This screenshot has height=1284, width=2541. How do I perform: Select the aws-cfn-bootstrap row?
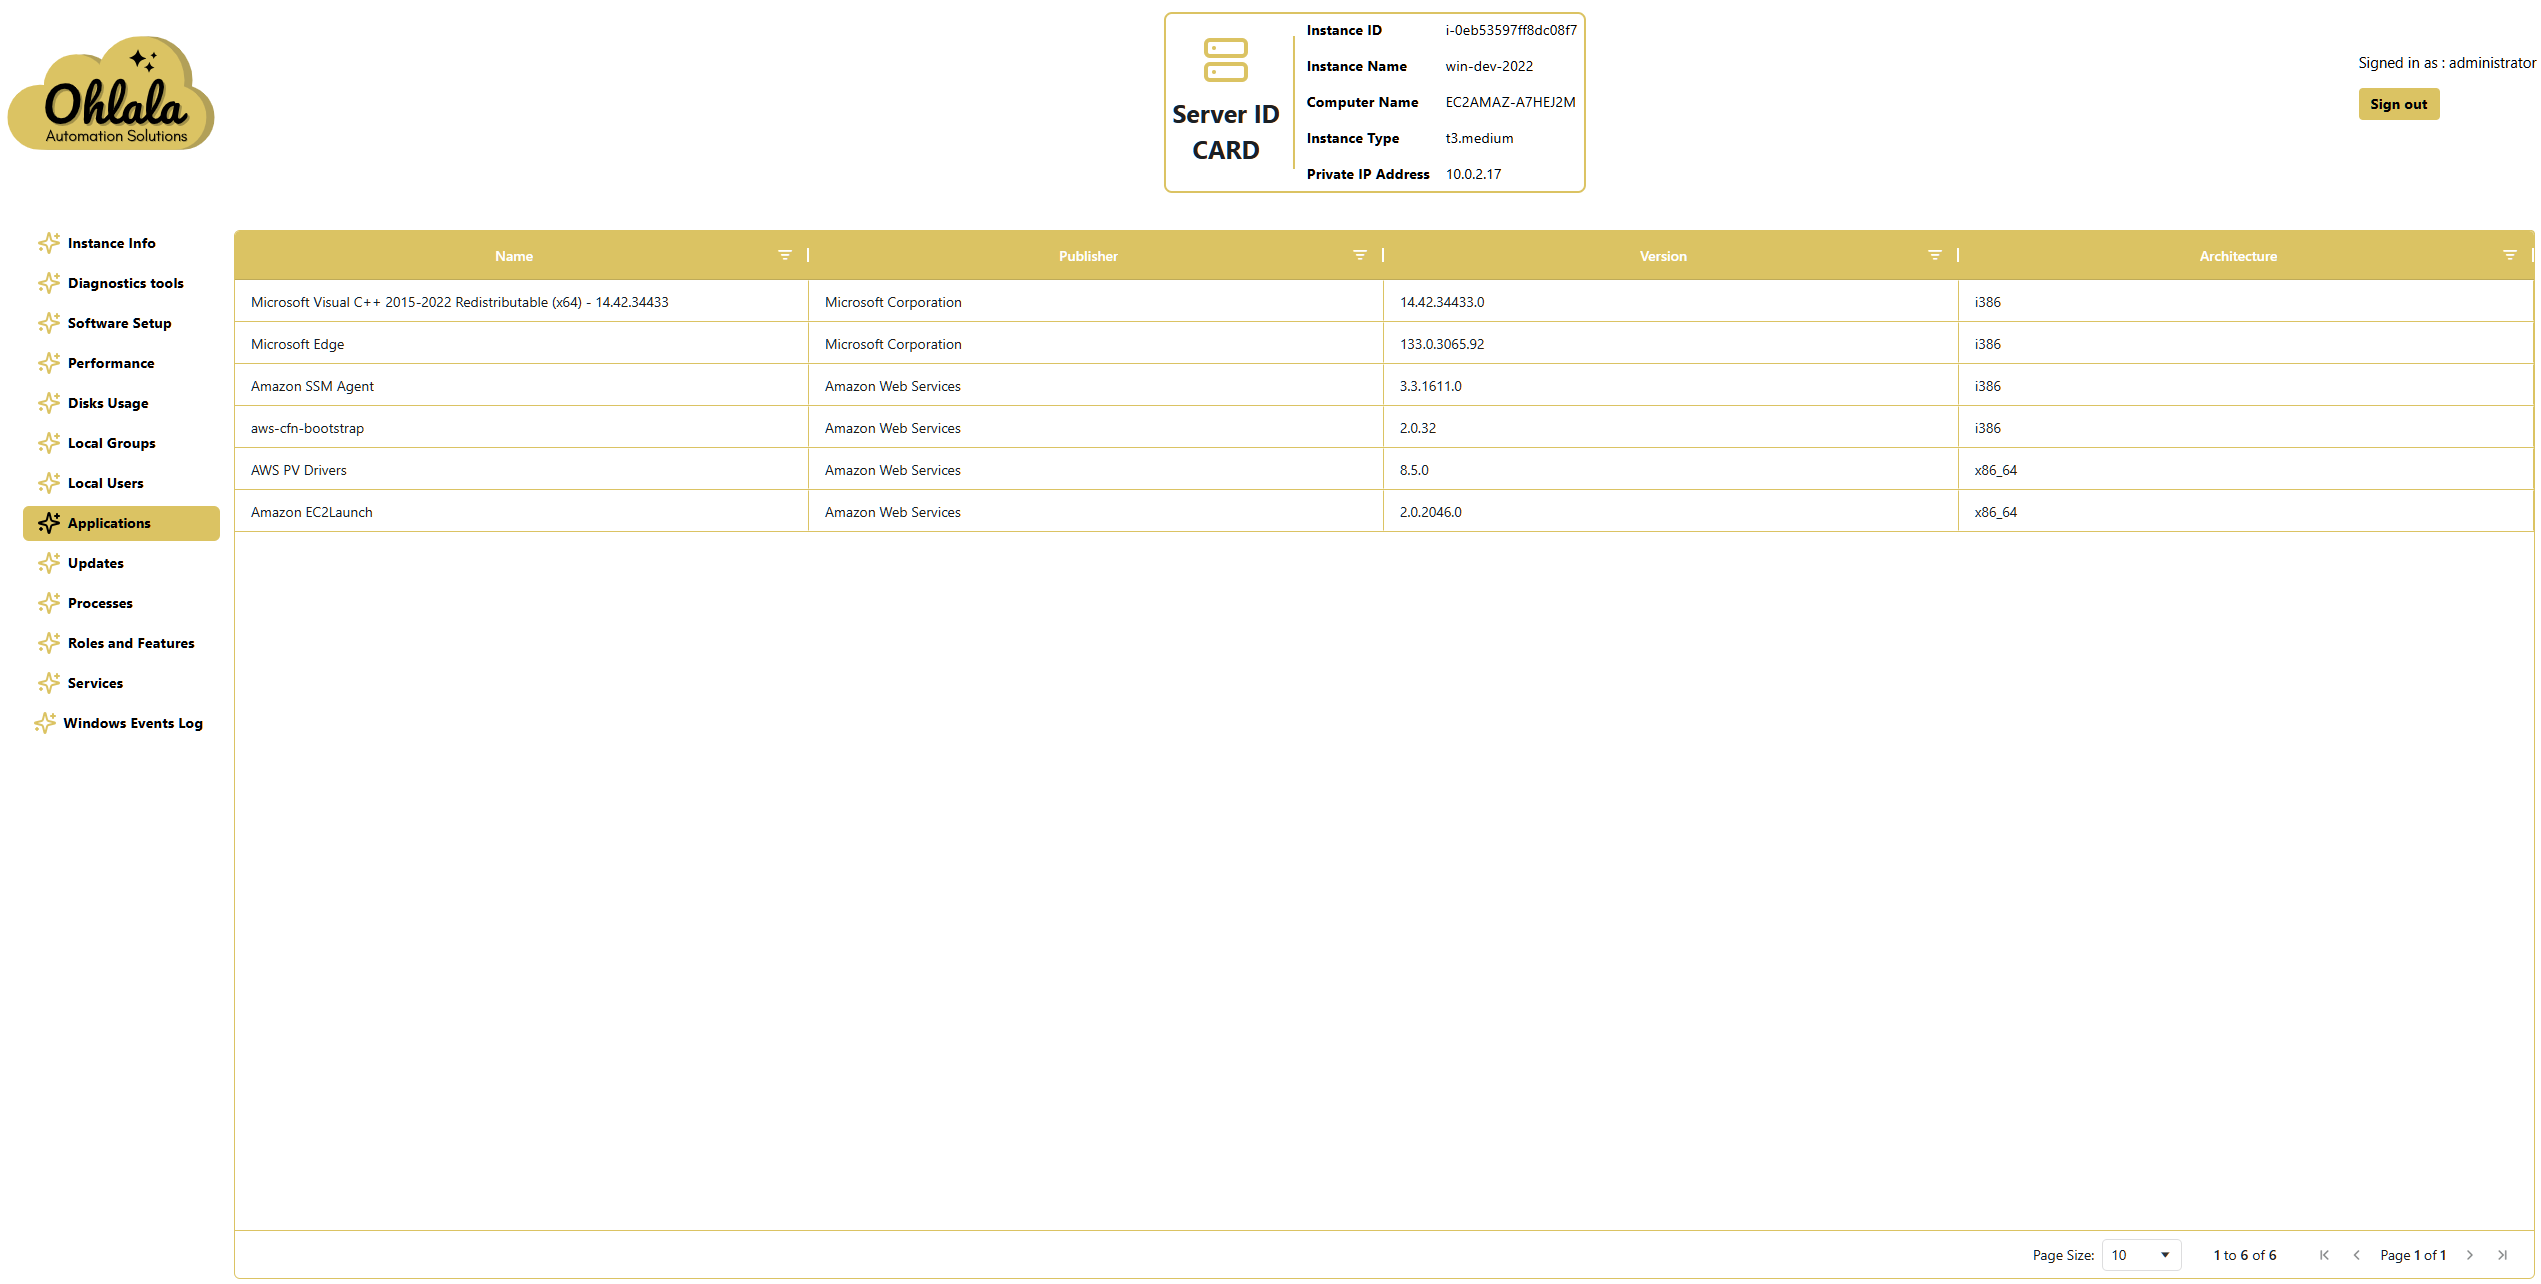(x=1384, y=427)
